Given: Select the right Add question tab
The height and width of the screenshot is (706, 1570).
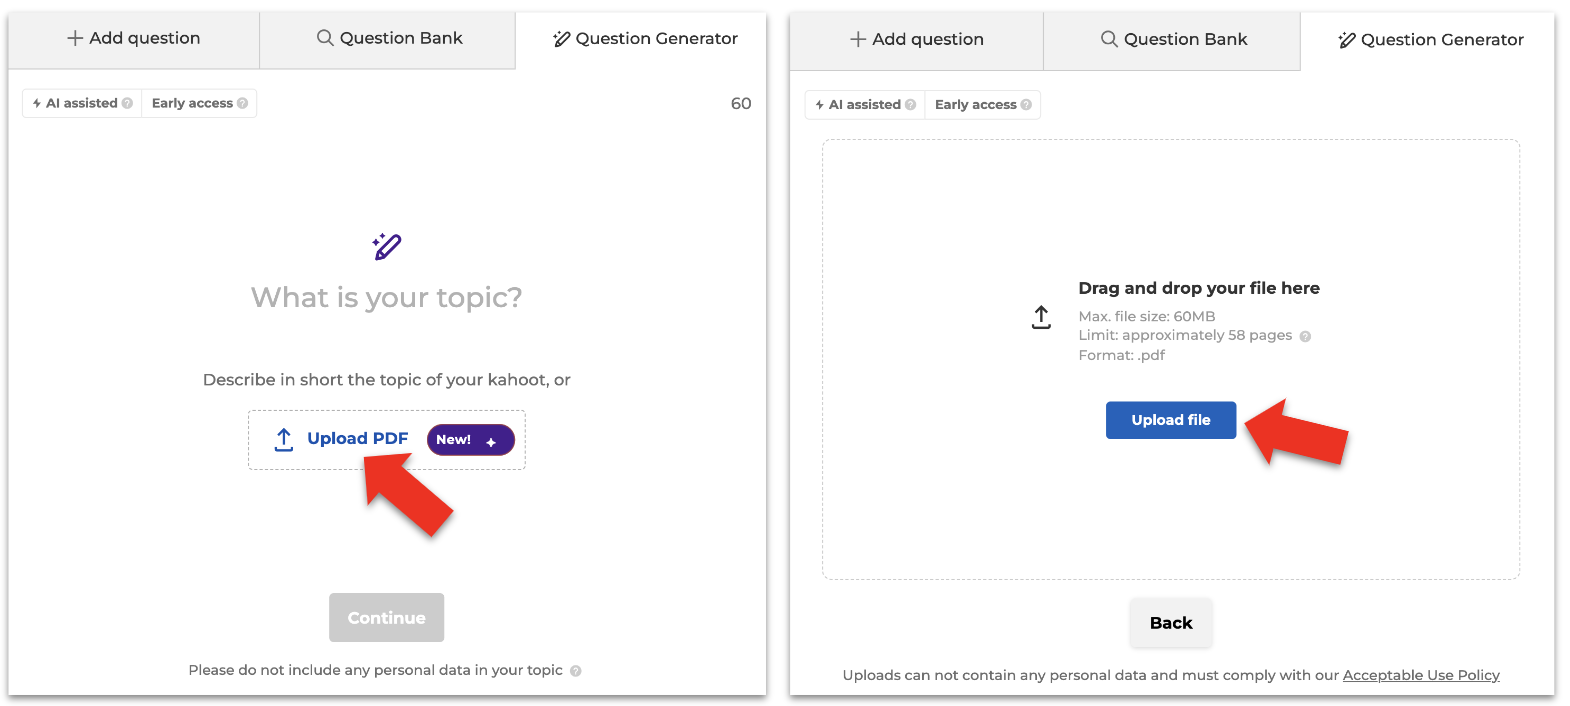Looking at the screenshot, I should coord(917,41).
